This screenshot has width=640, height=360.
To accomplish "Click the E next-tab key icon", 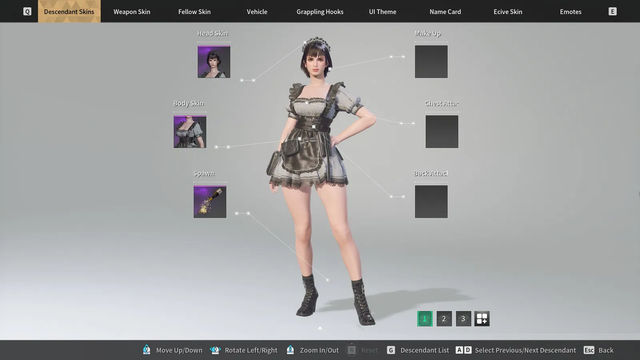I will click(613, 11).
